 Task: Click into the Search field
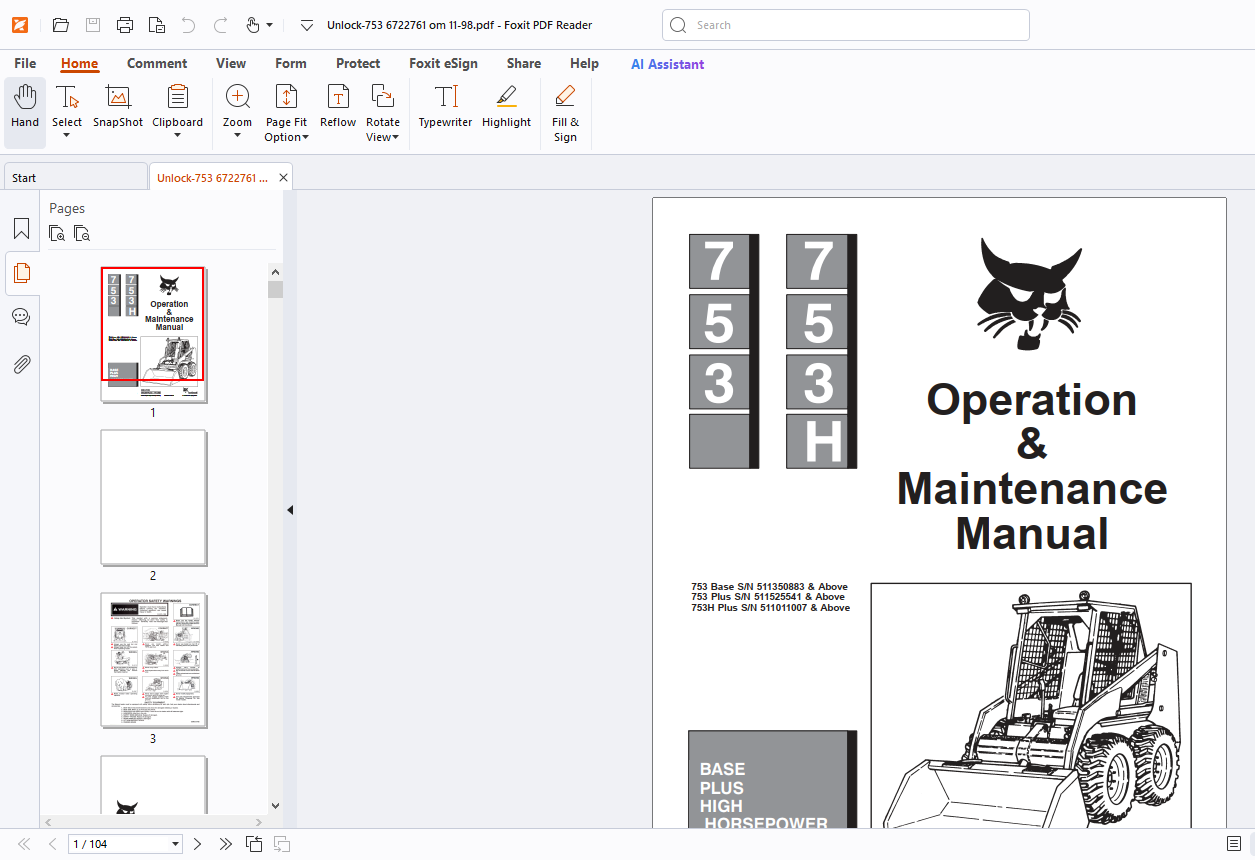(846, 25)
